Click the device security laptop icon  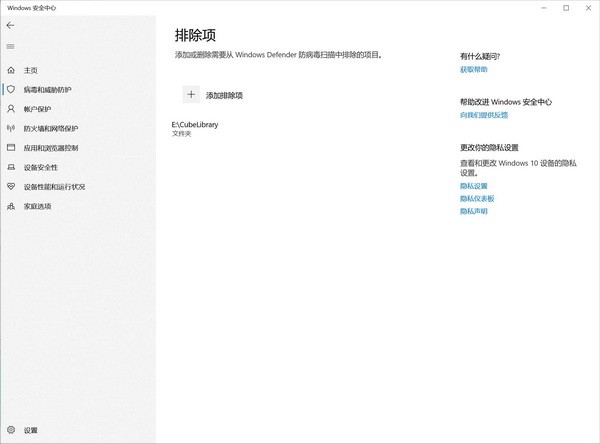pyautogui.click(x=11, y=167)
